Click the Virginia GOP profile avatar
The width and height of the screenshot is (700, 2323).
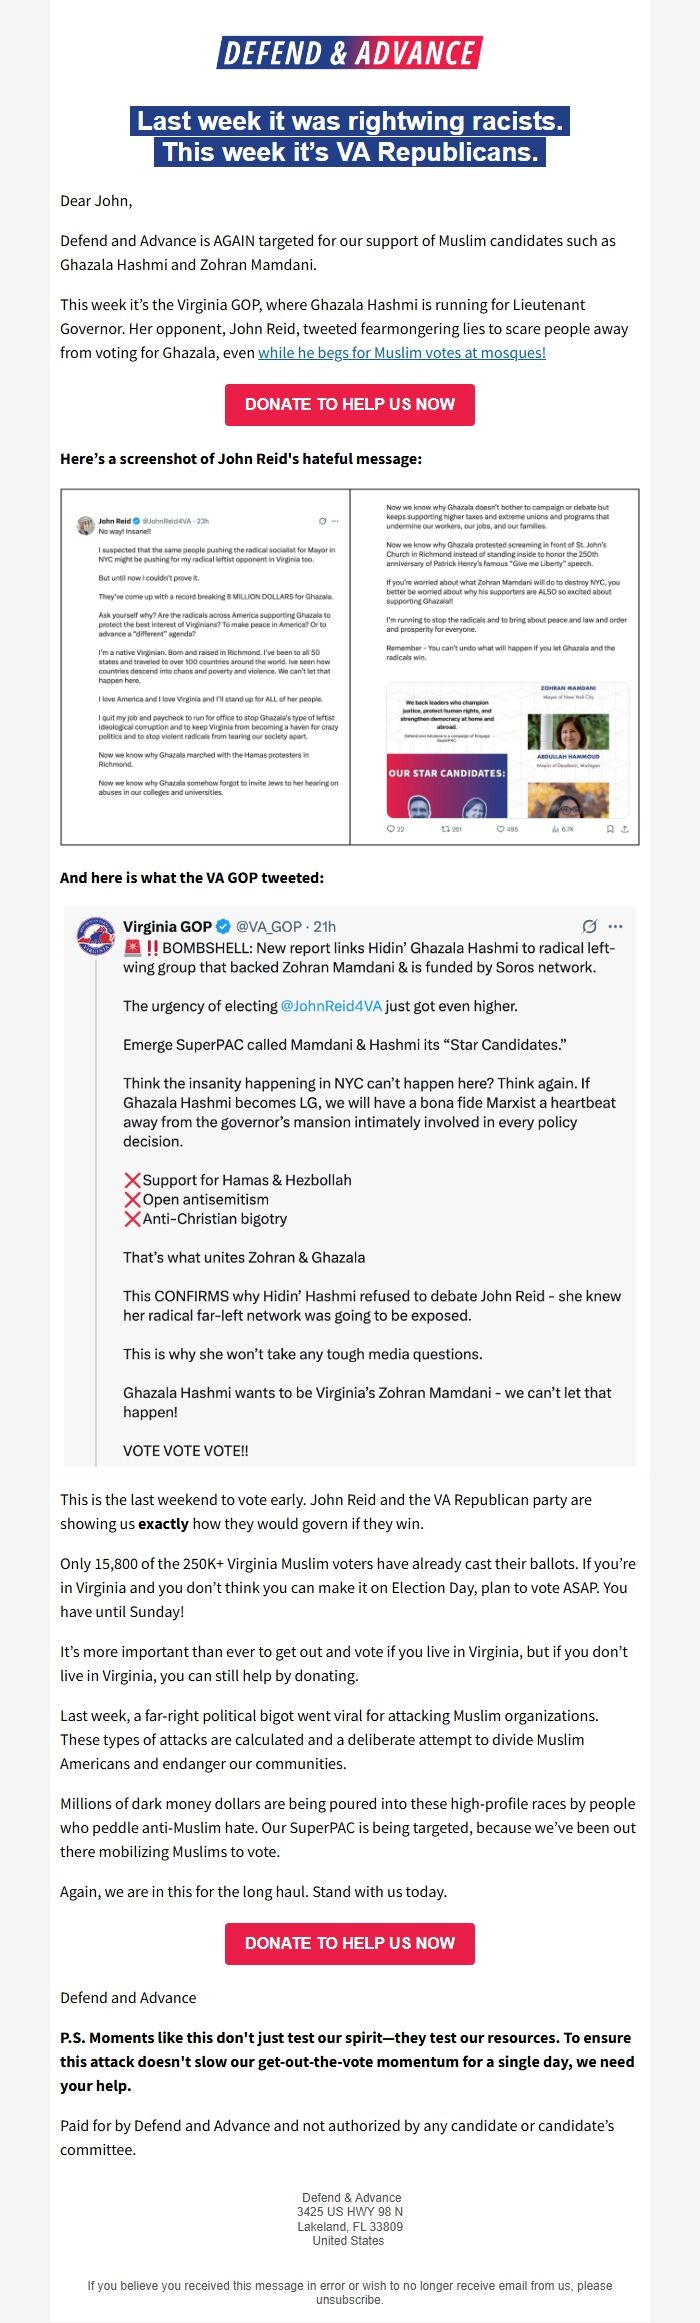[96, 936]
